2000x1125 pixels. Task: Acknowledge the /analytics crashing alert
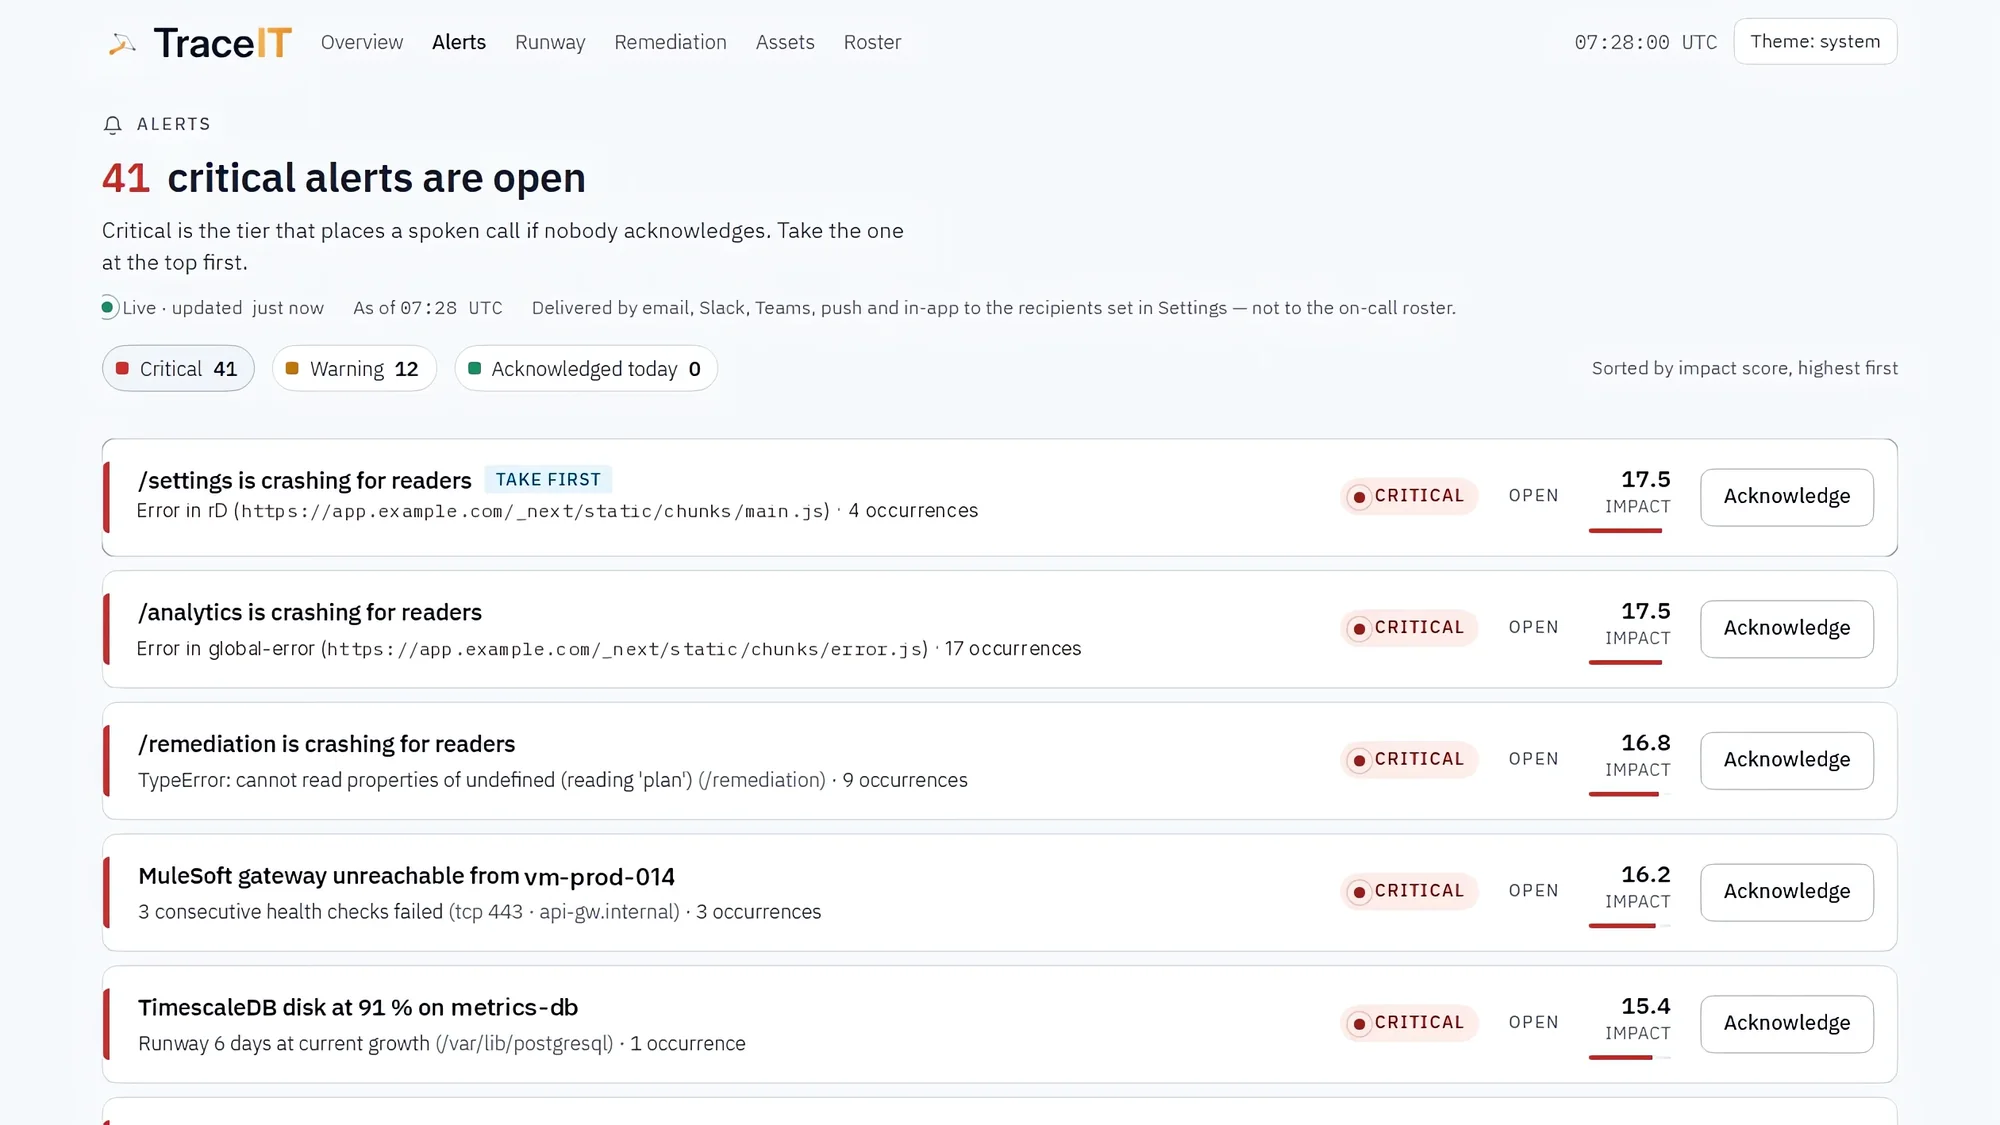(x=1787, y=629)
